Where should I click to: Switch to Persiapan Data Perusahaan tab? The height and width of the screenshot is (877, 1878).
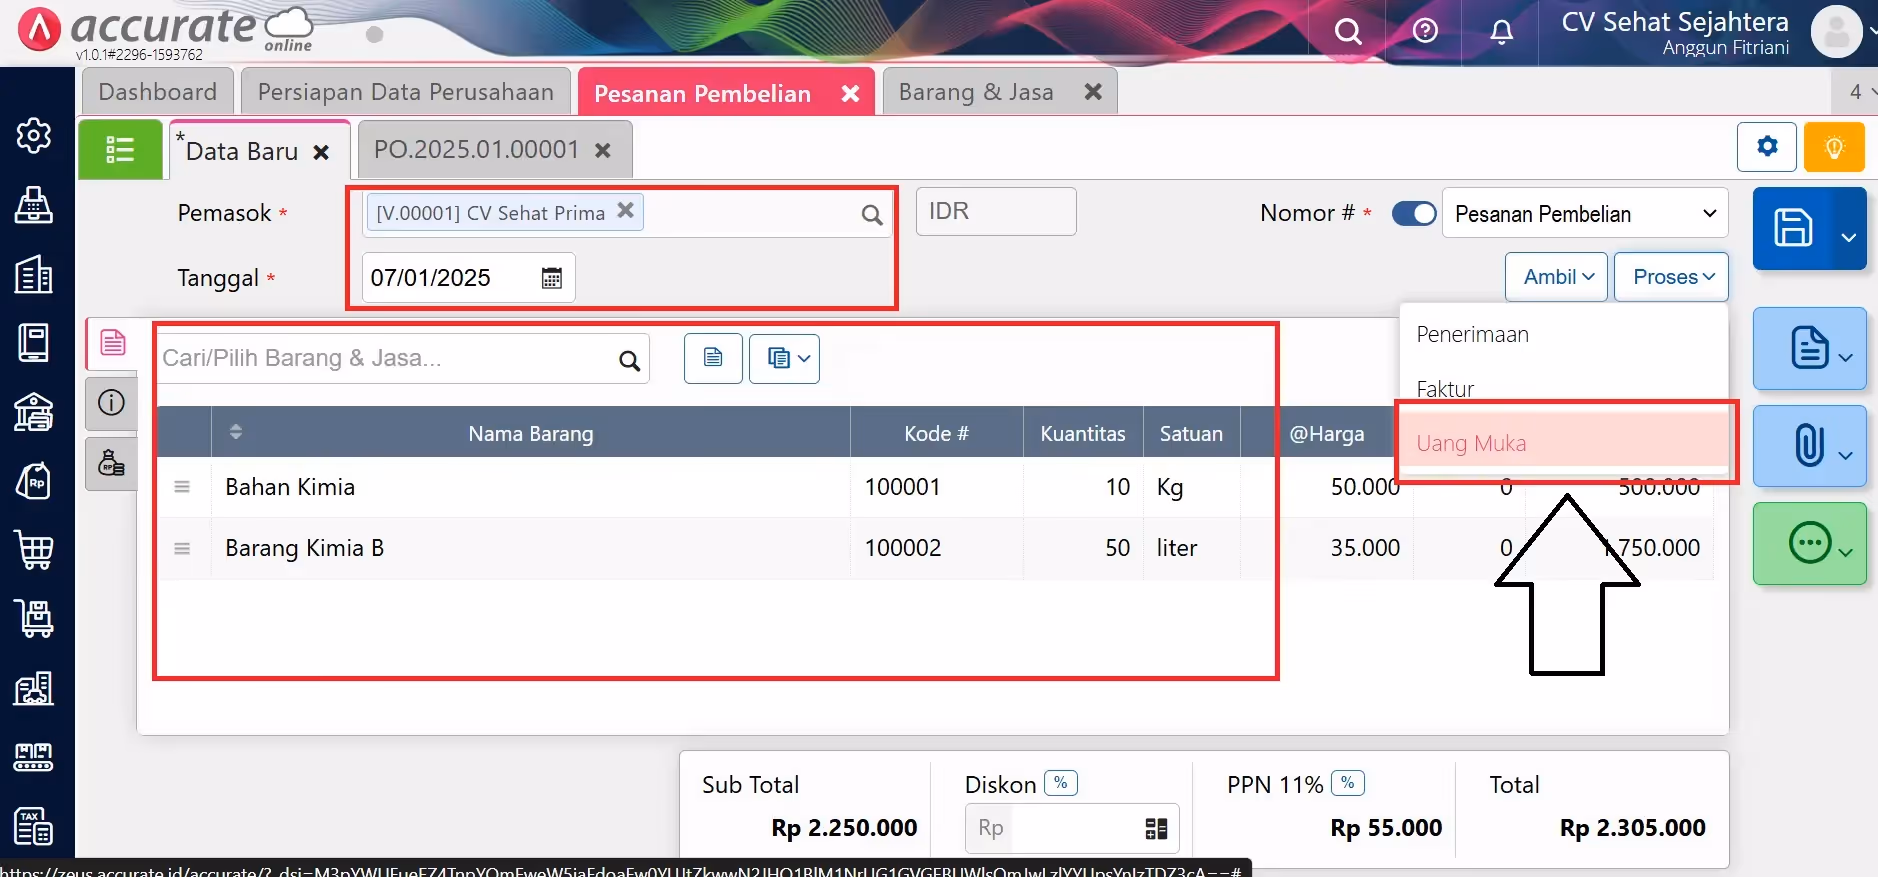tap(406, 92)
